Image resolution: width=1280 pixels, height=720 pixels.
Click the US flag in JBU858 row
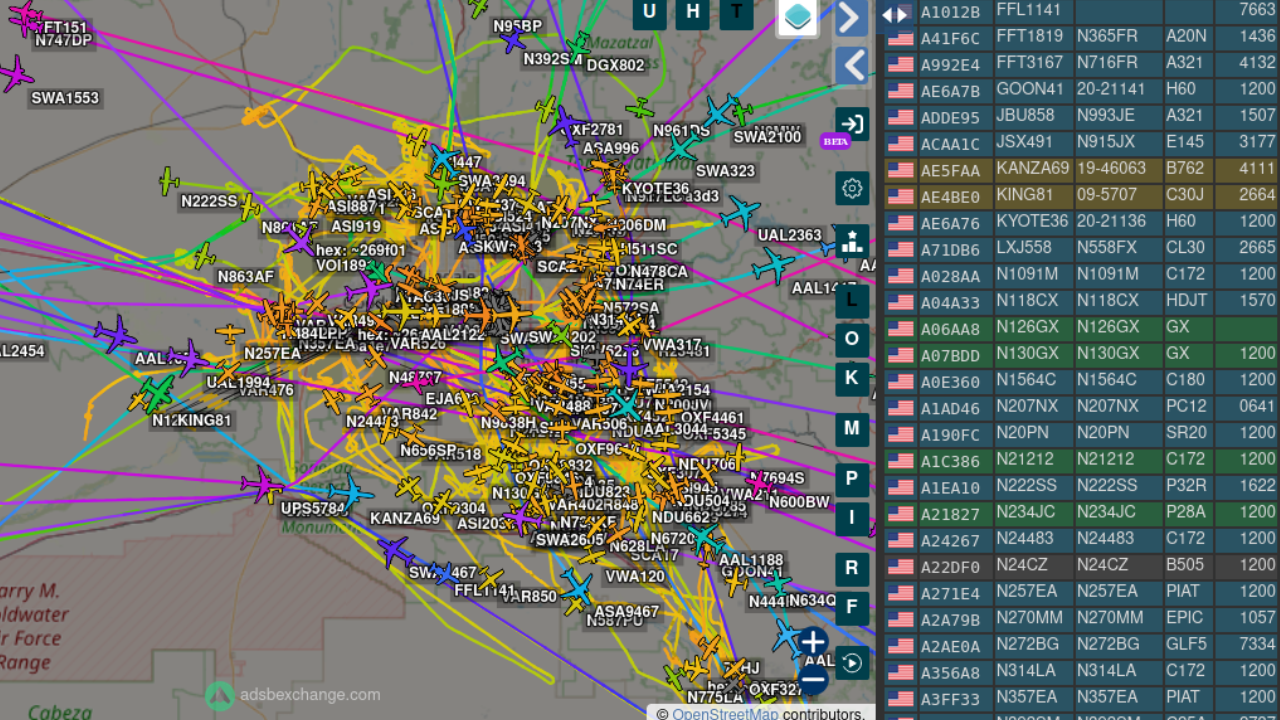(x=900, y=117)
